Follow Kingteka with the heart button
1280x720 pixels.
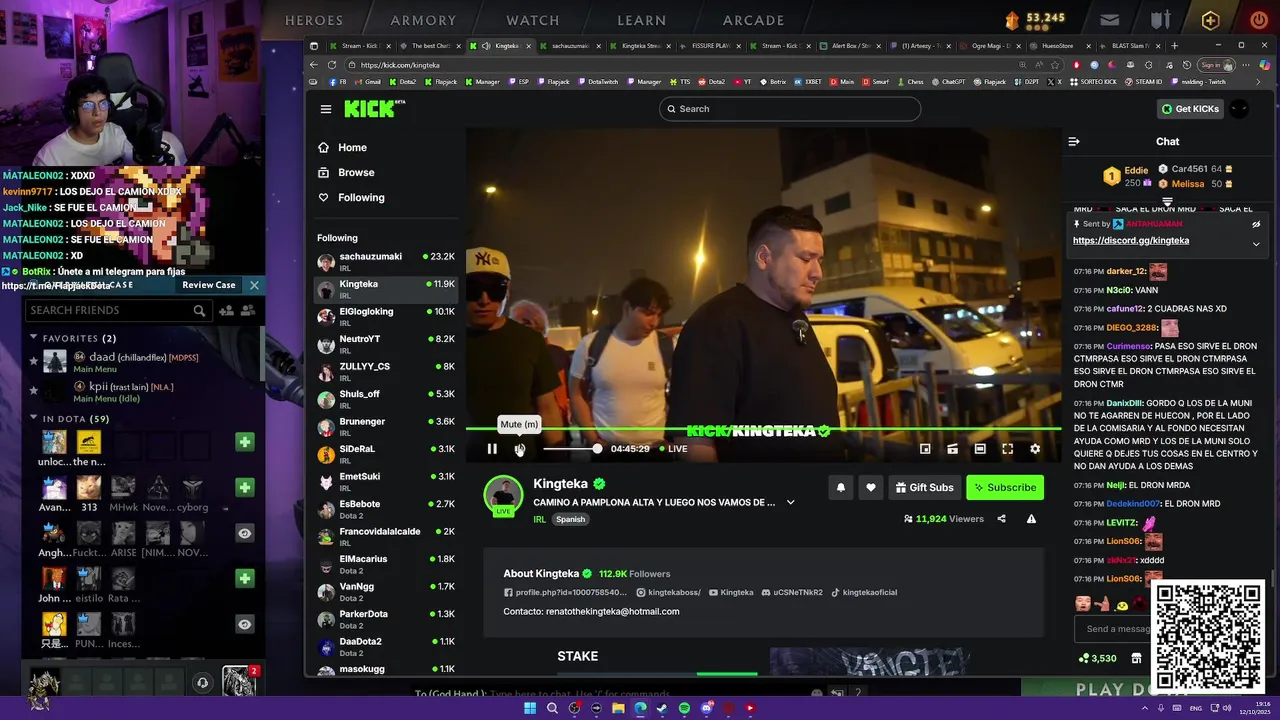[x=871, y=487]
